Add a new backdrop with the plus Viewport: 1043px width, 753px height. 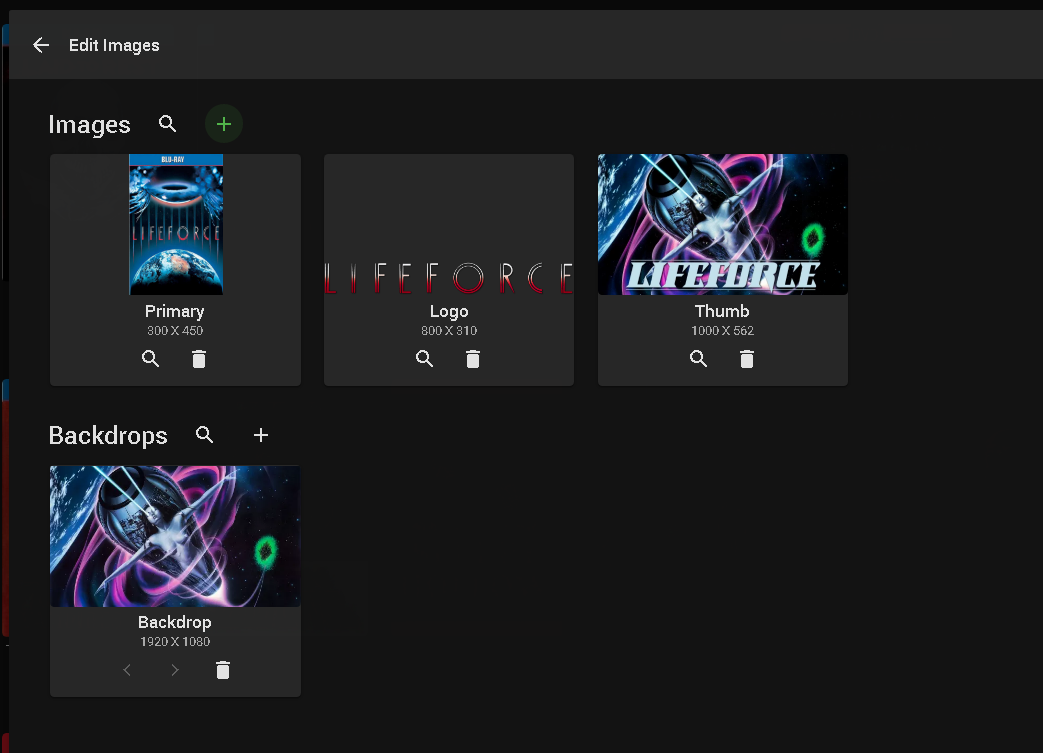click(x=261, y=435)
